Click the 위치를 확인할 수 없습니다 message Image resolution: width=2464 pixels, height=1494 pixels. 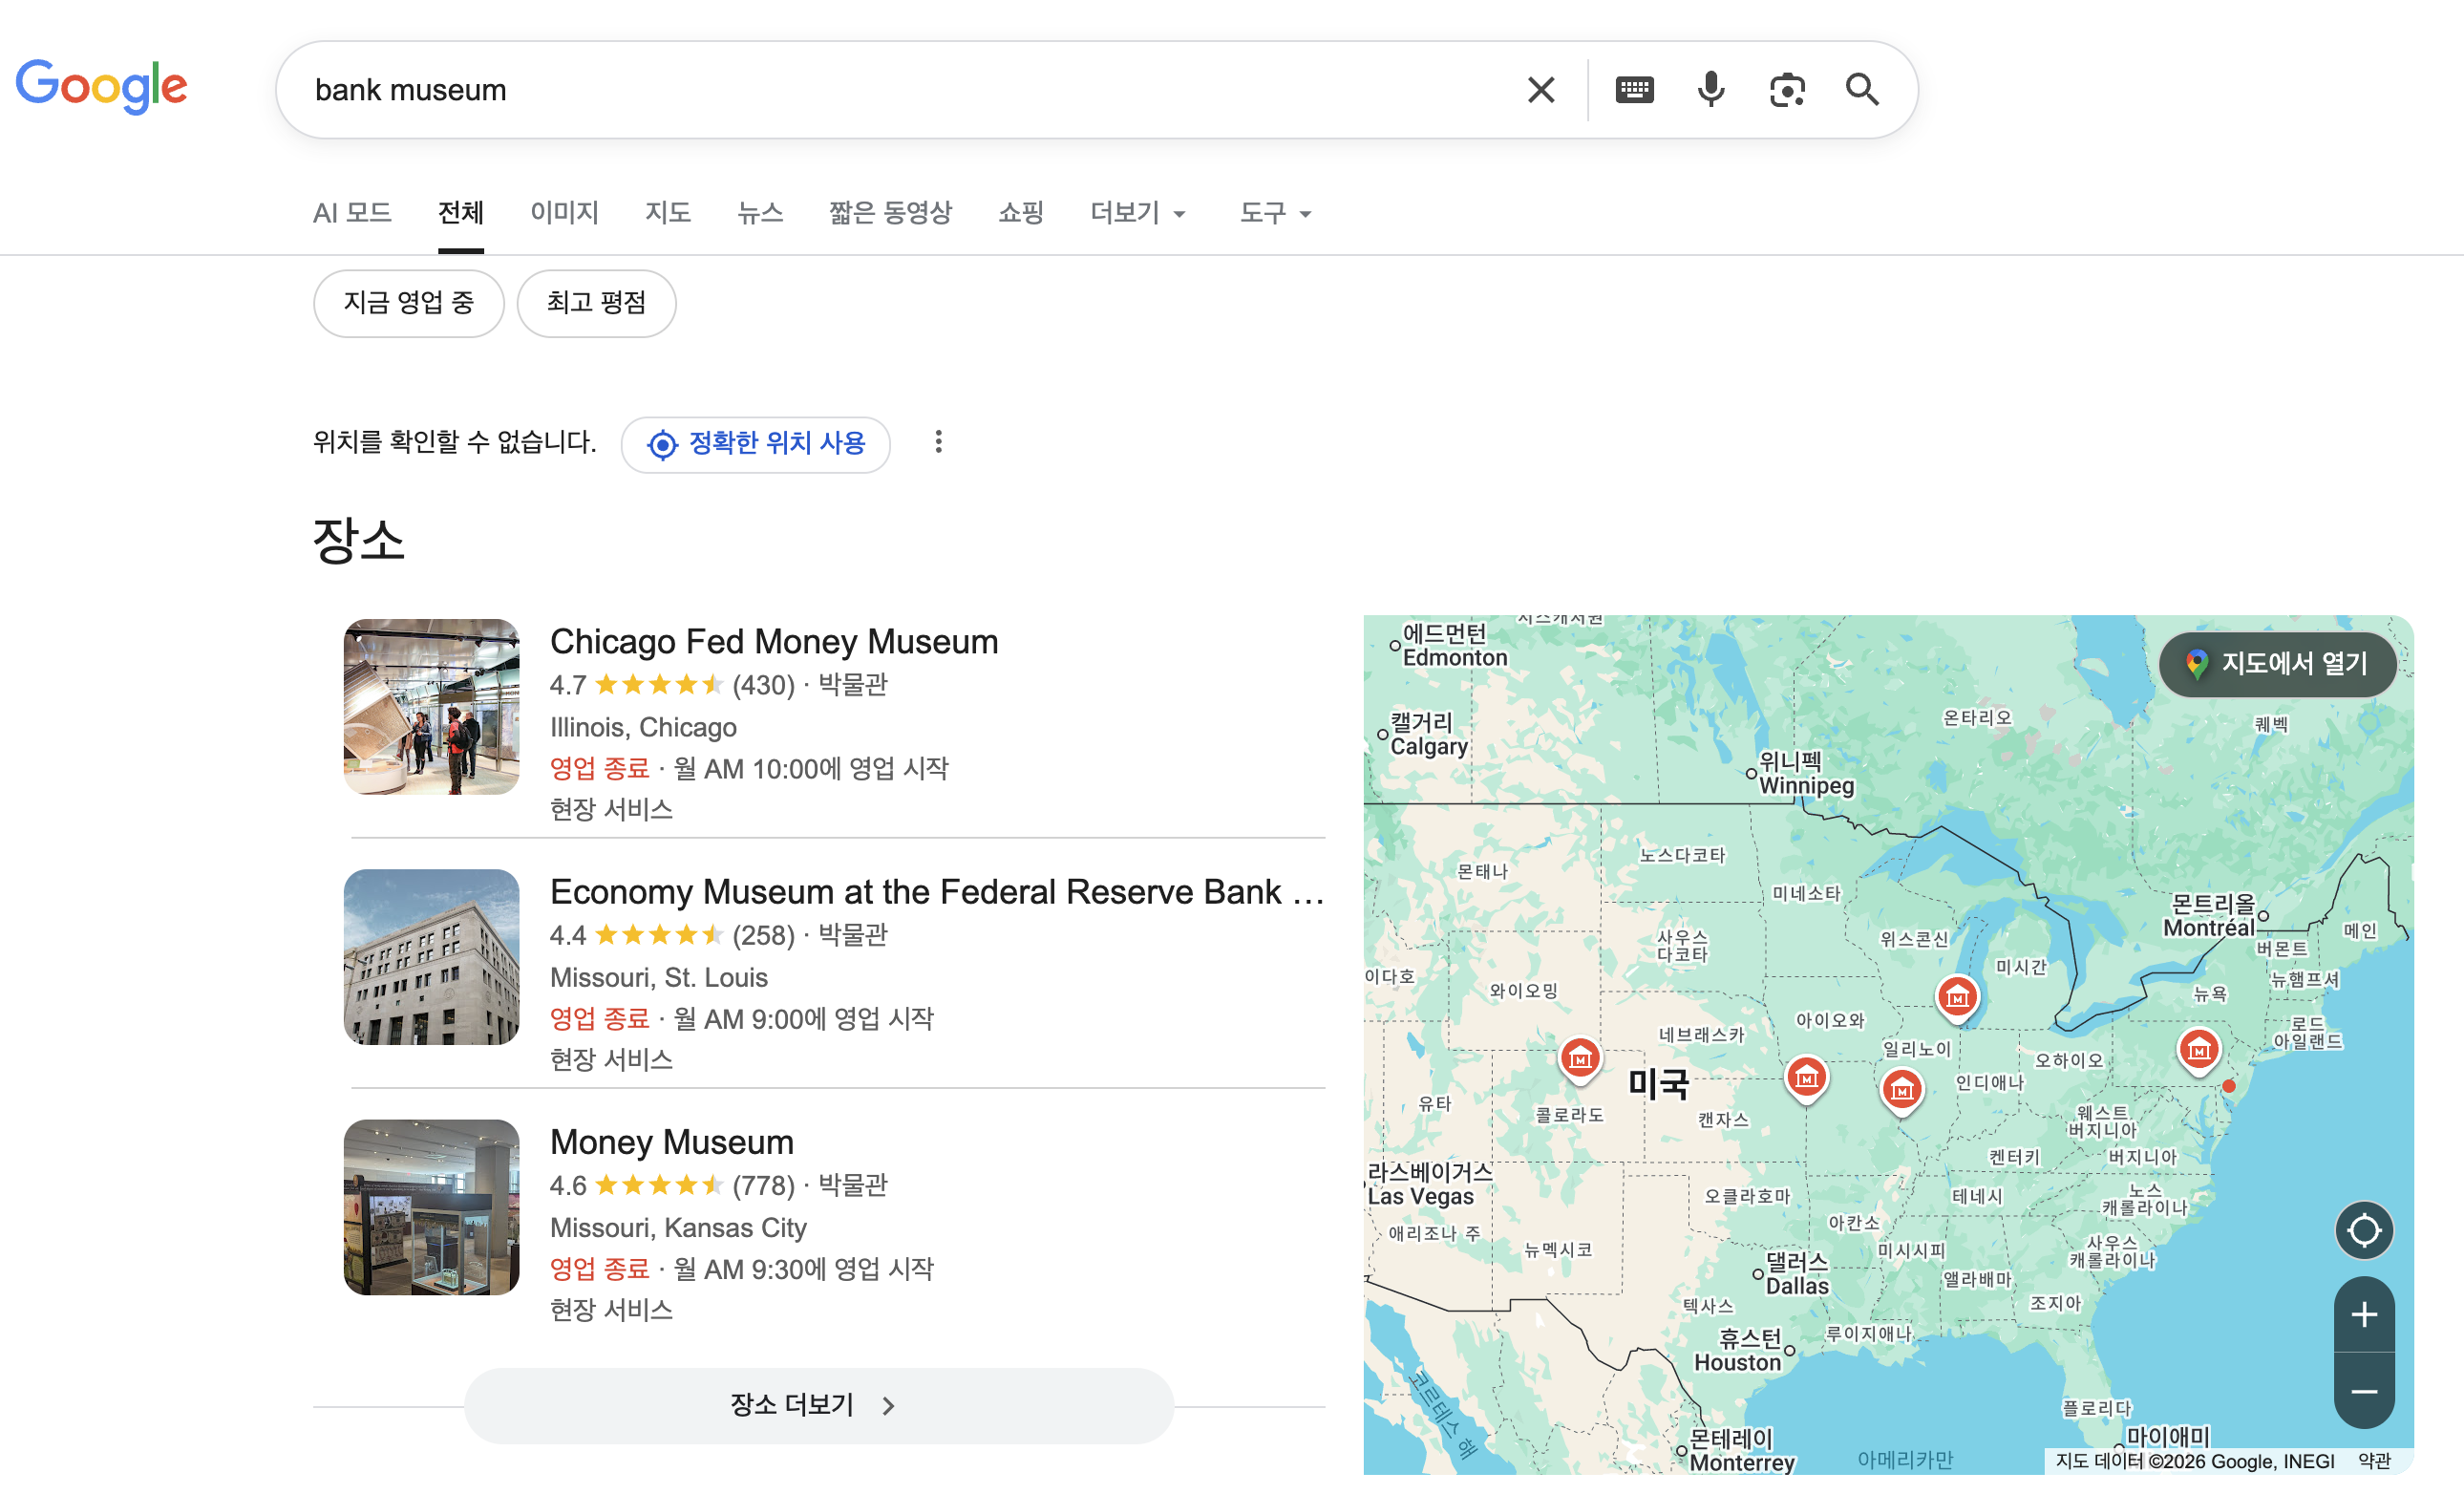pyautogui.click(x=455, y=442)
